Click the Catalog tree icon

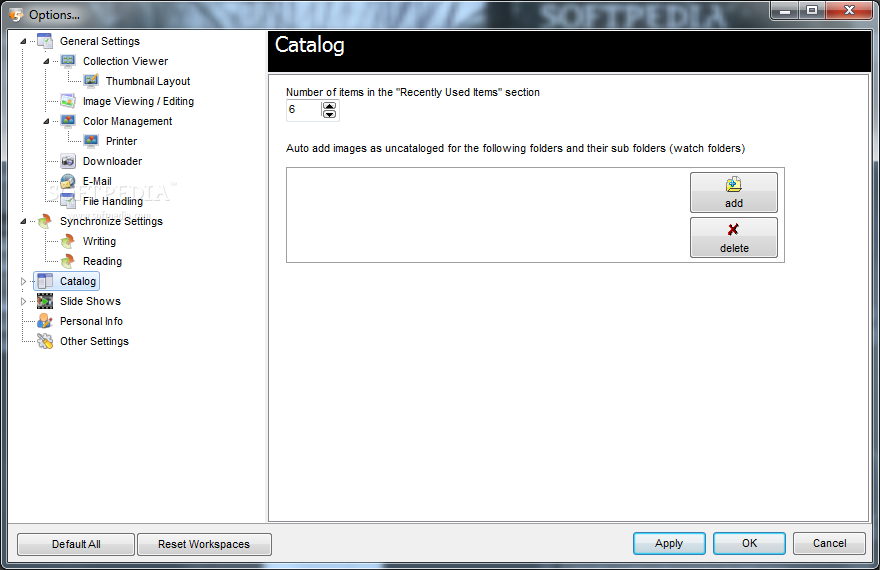pyautogui.click(x=45, y=281)
